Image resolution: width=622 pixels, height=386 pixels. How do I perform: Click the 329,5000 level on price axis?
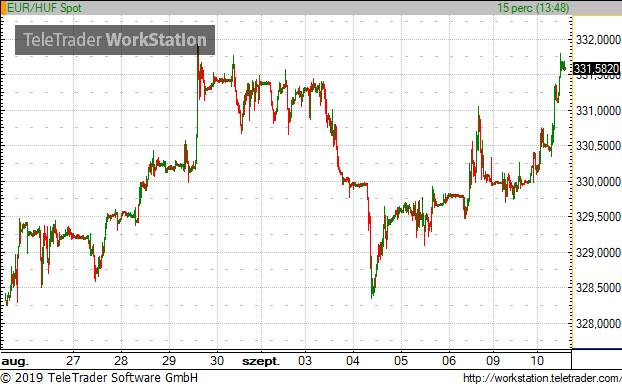tap(598, 217)
